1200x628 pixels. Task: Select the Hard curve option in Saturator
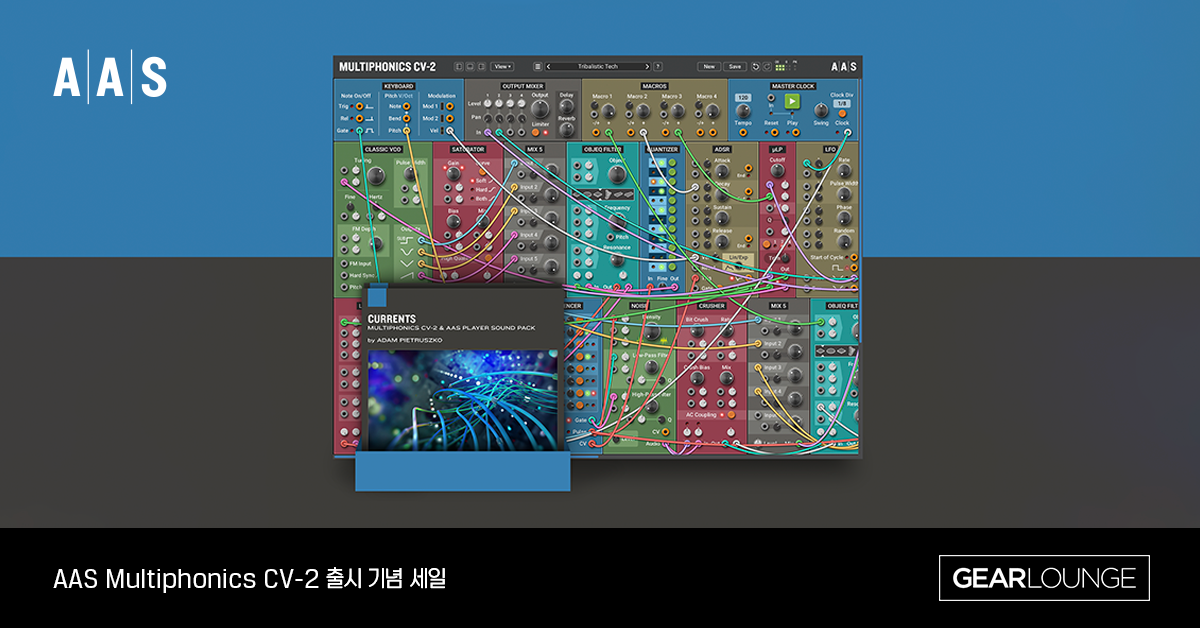[x=482, y=190]
